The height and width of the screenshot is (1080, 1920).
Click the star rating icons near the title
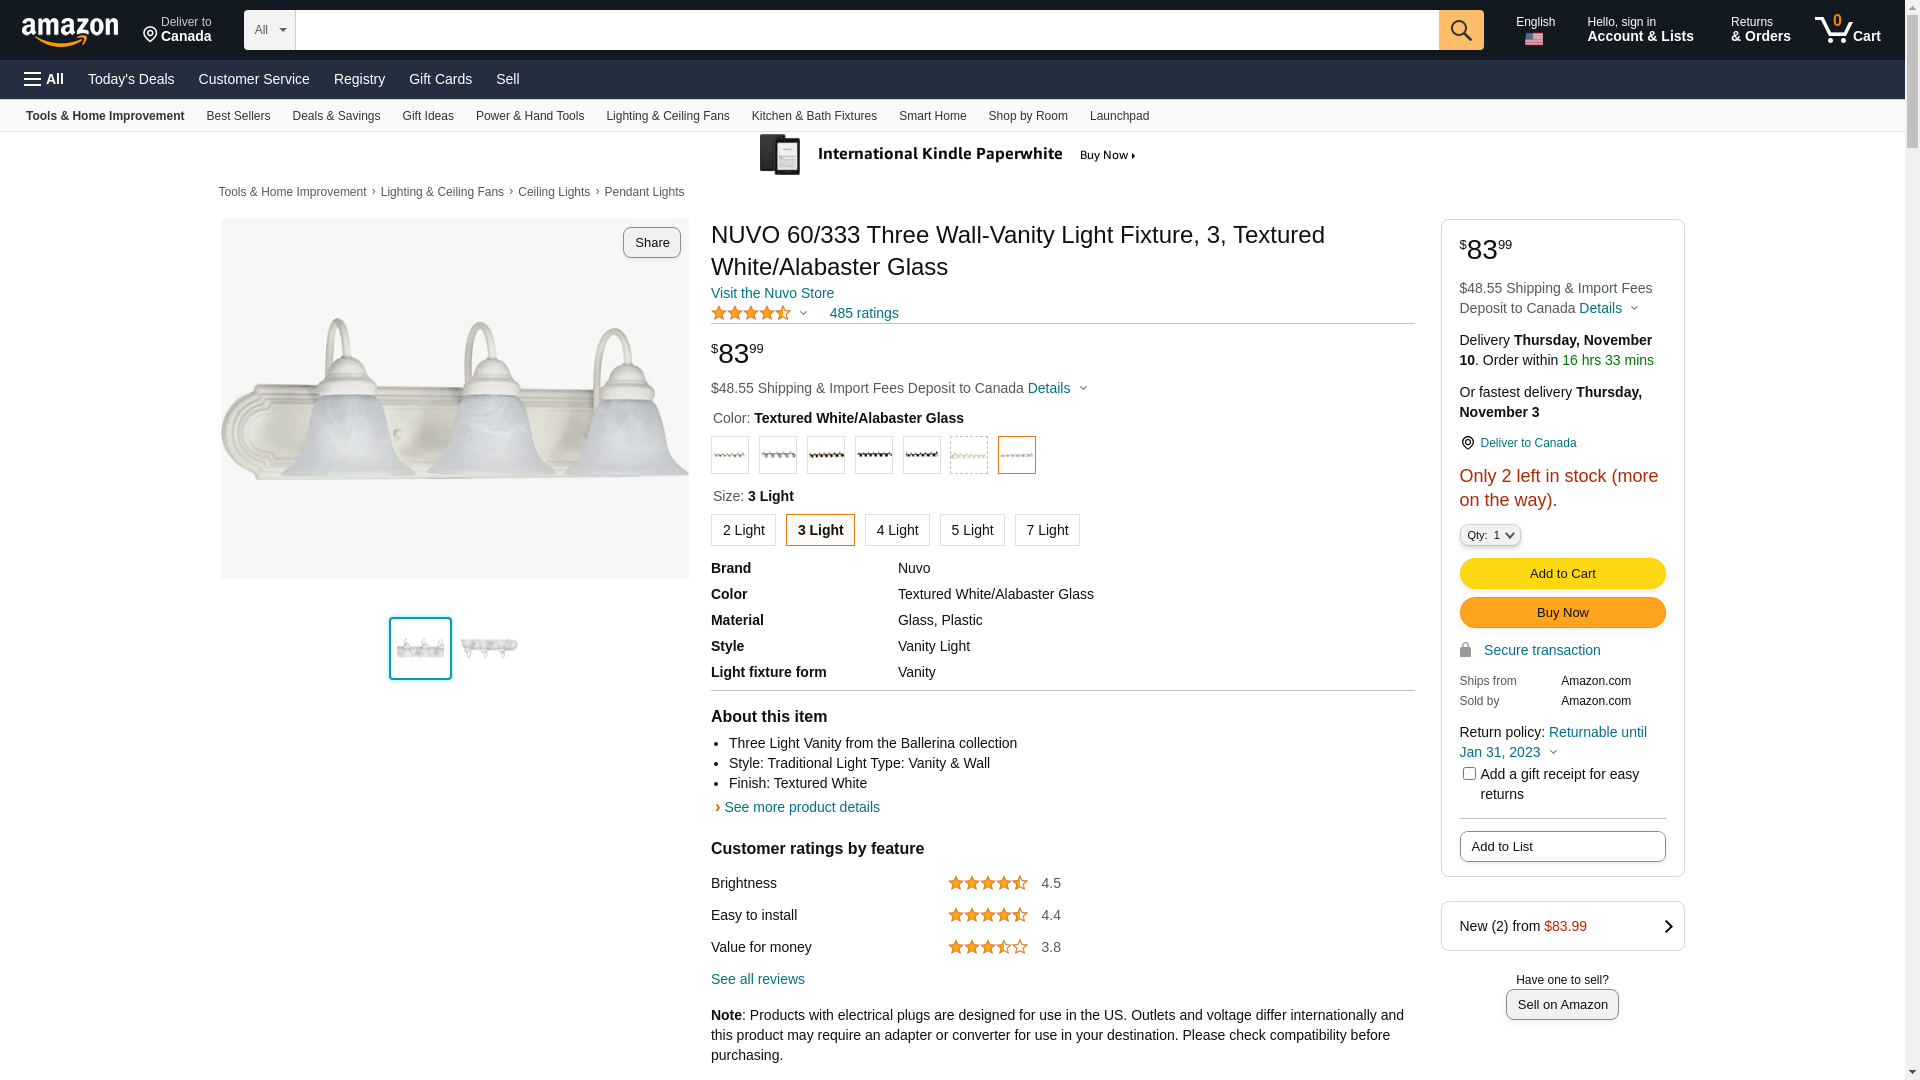(751, 313)
